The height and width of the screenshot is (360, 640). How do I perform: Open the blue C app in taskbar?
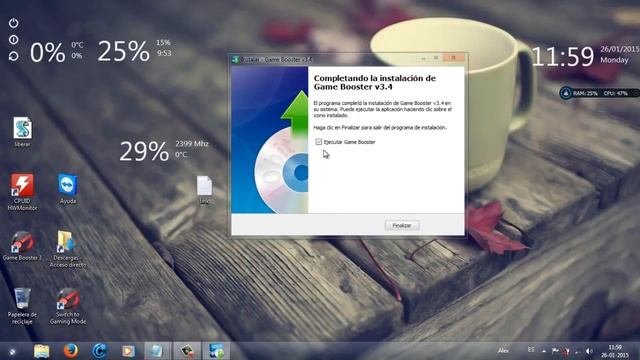point(100,351)
